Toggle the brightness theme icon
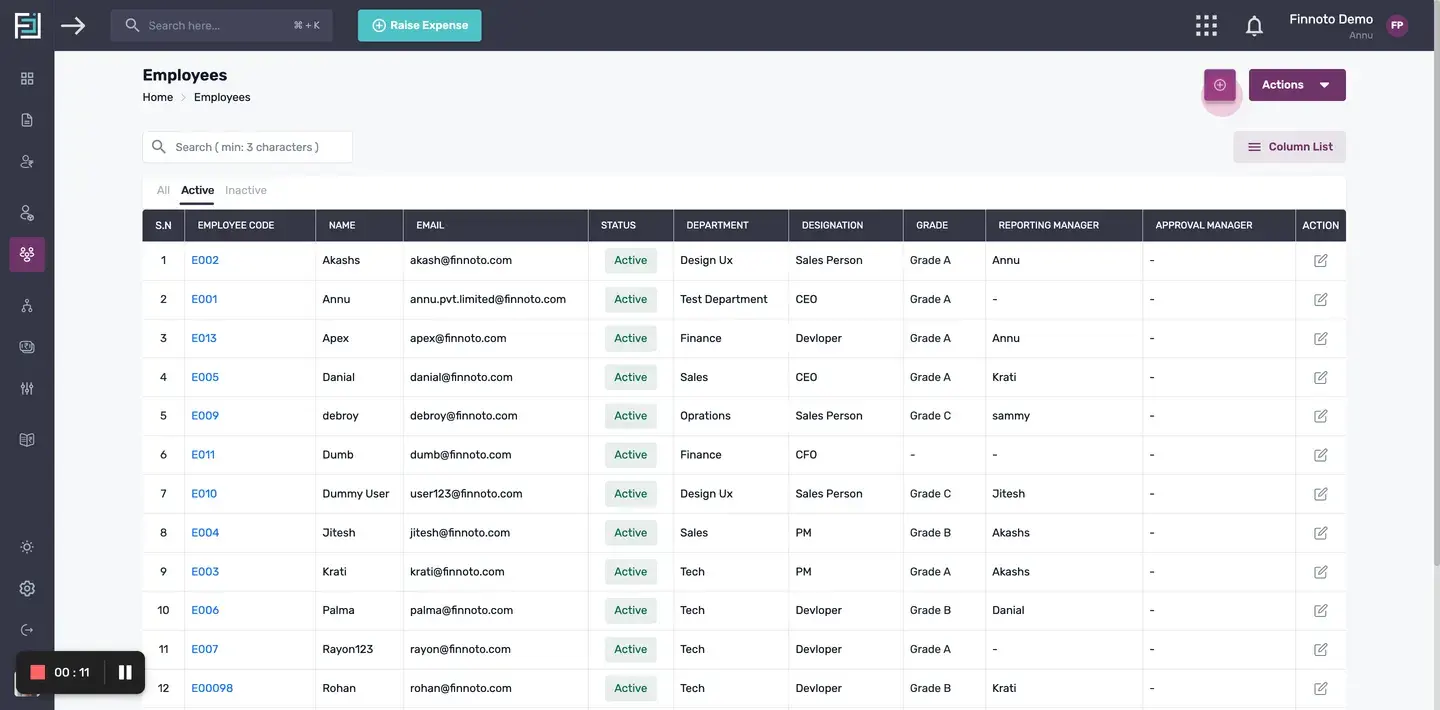The image size is (1440, 710). point(27,547)
